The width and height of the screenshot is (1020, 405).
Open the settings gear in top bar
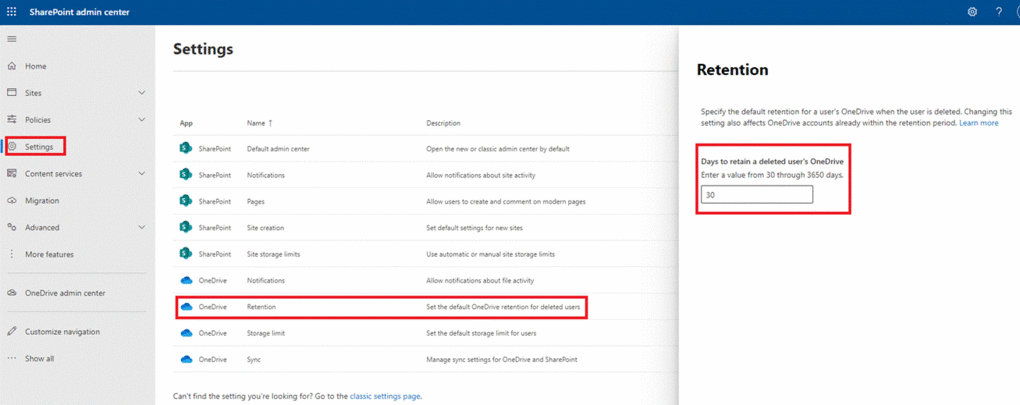pyautogui.click(x=973, y=12)
